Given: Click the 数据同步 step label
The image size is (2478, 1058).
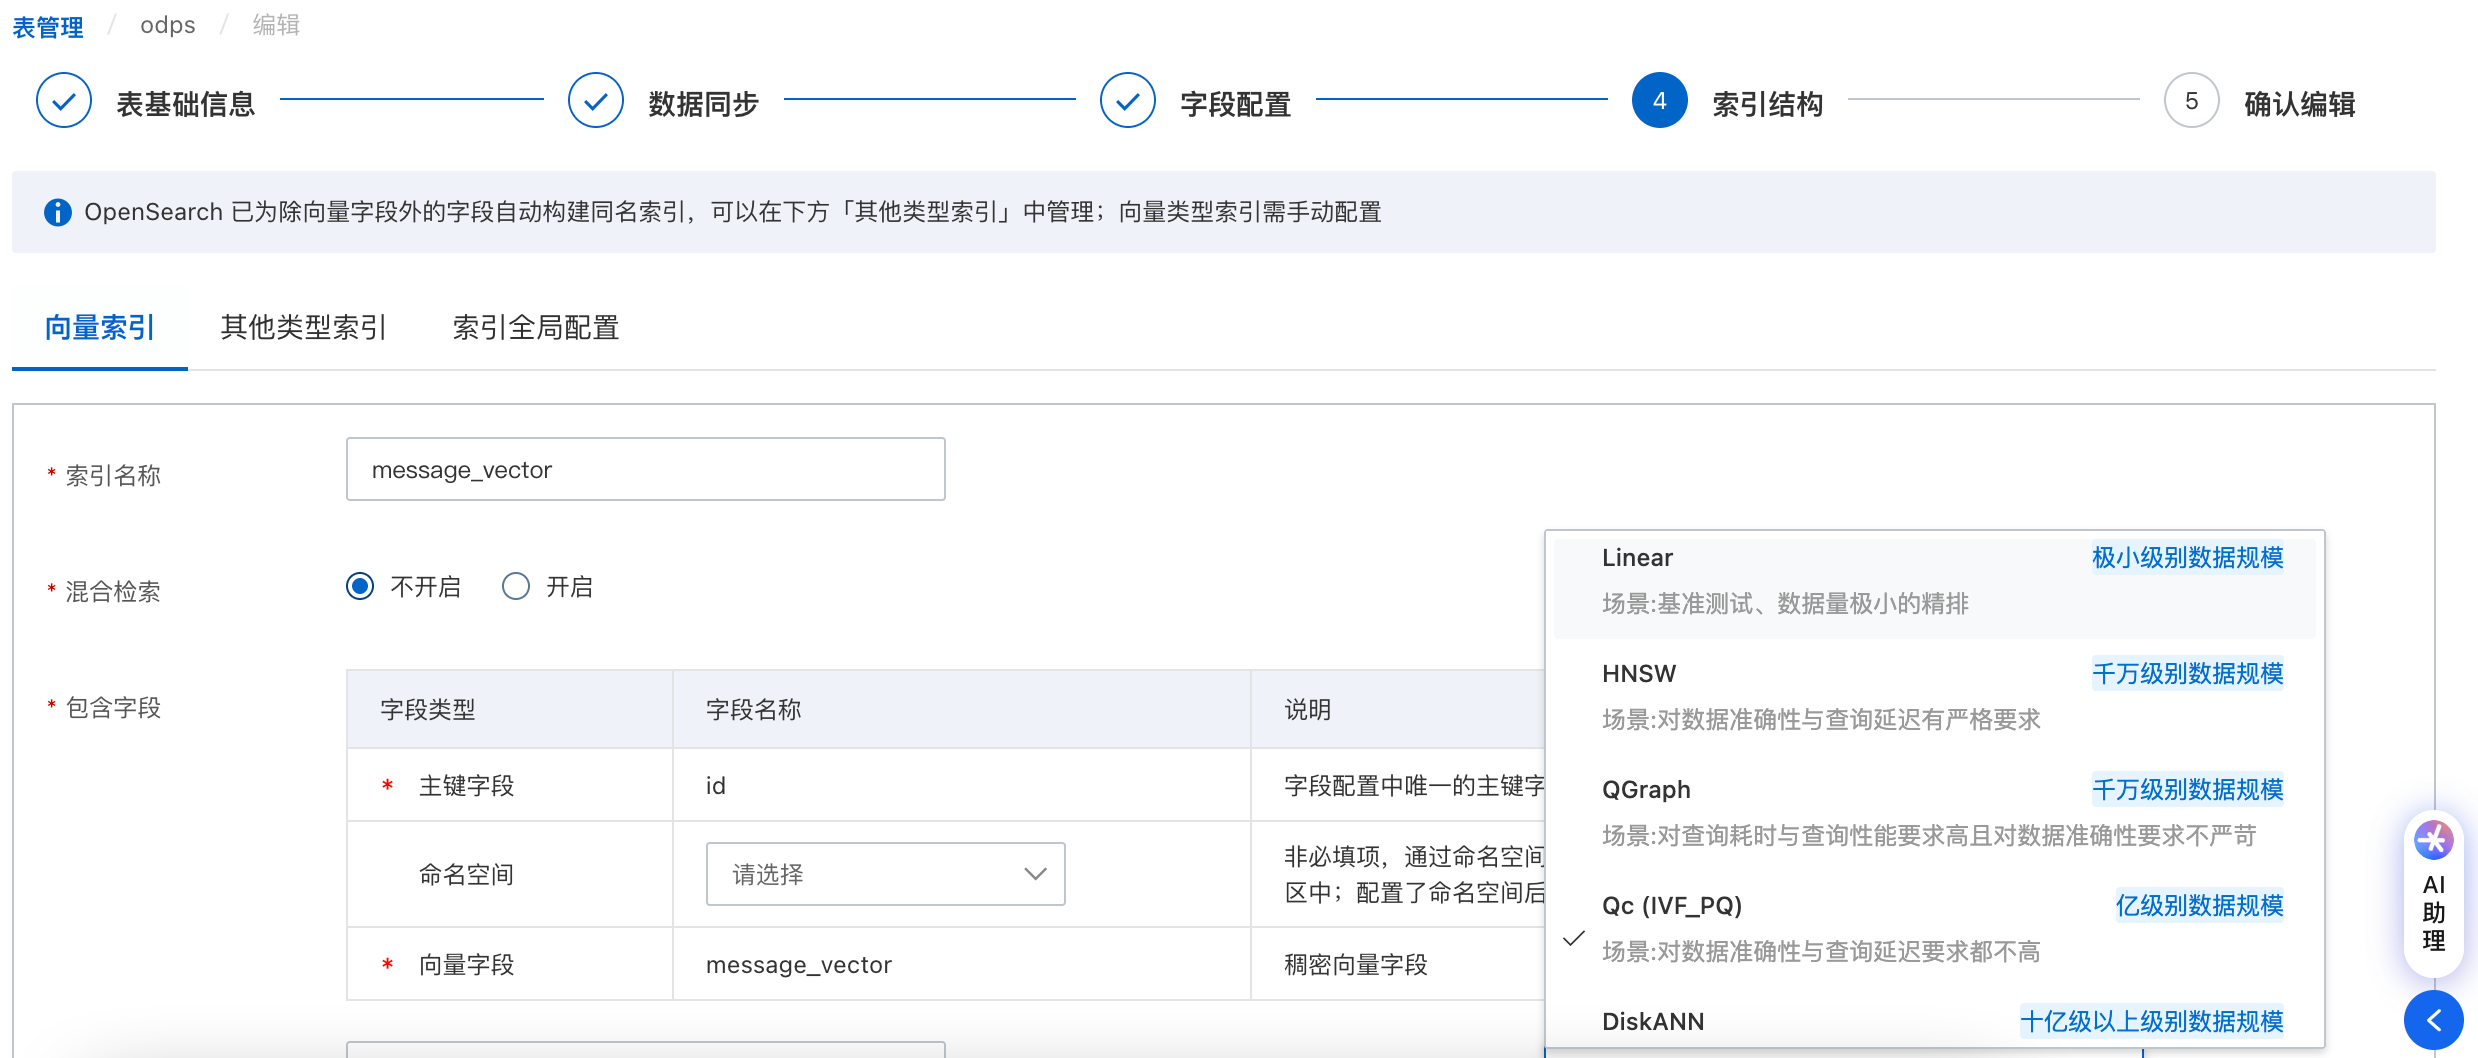Looking at the screenshot, I should (x=704, y=104).
